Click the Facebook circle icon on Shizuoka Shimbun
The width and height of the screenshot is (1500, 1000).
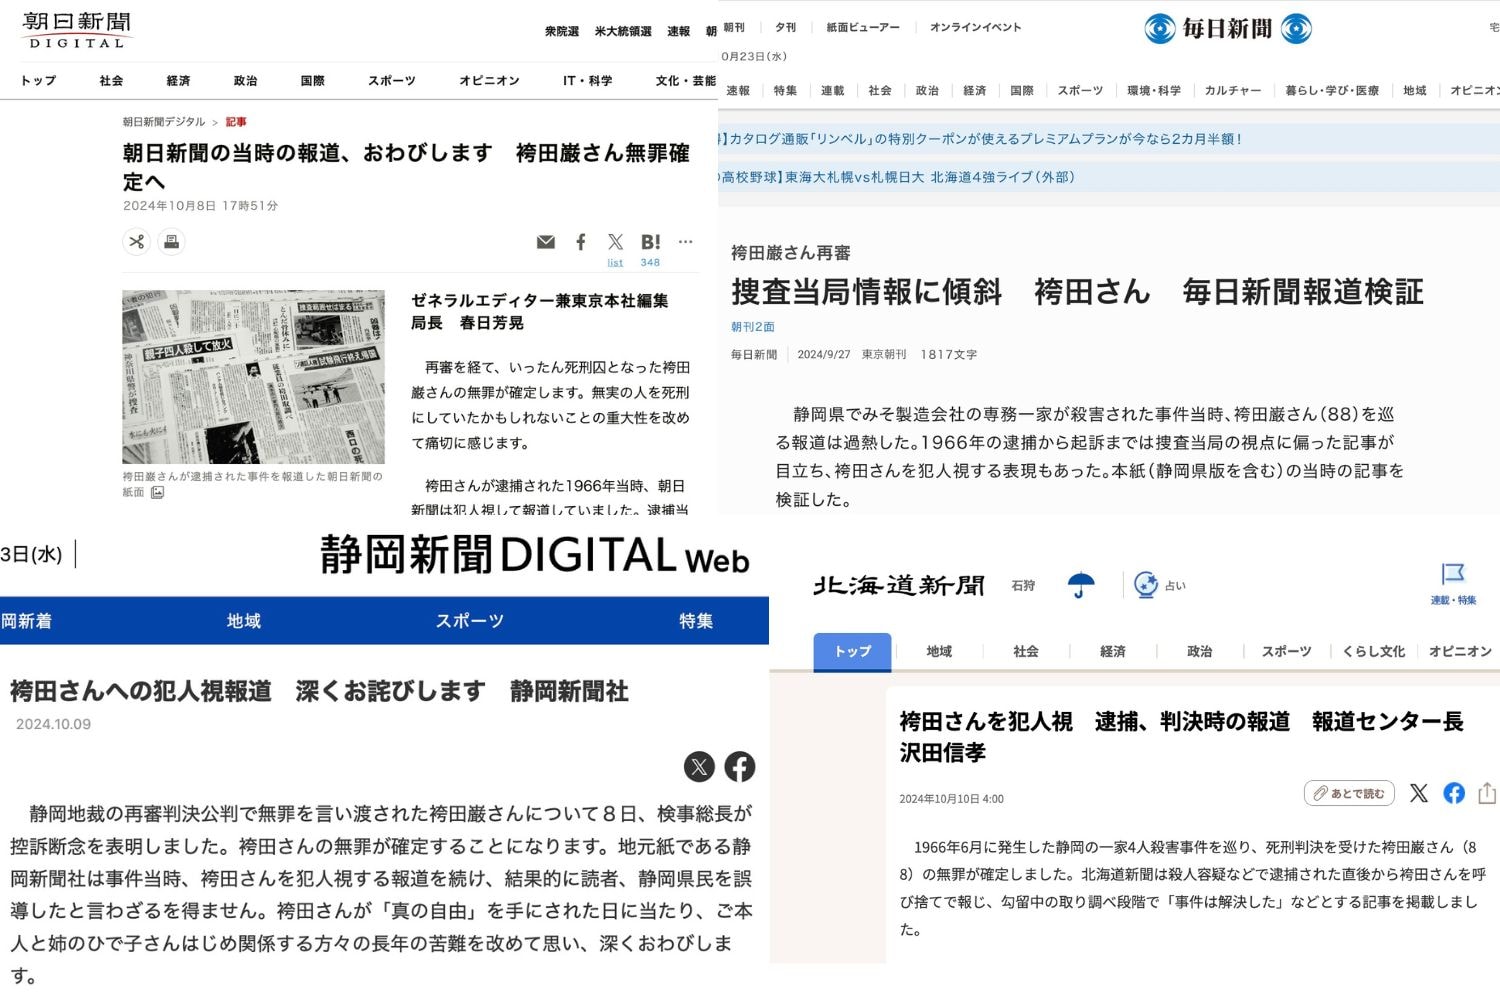click(x=739, y=767)
